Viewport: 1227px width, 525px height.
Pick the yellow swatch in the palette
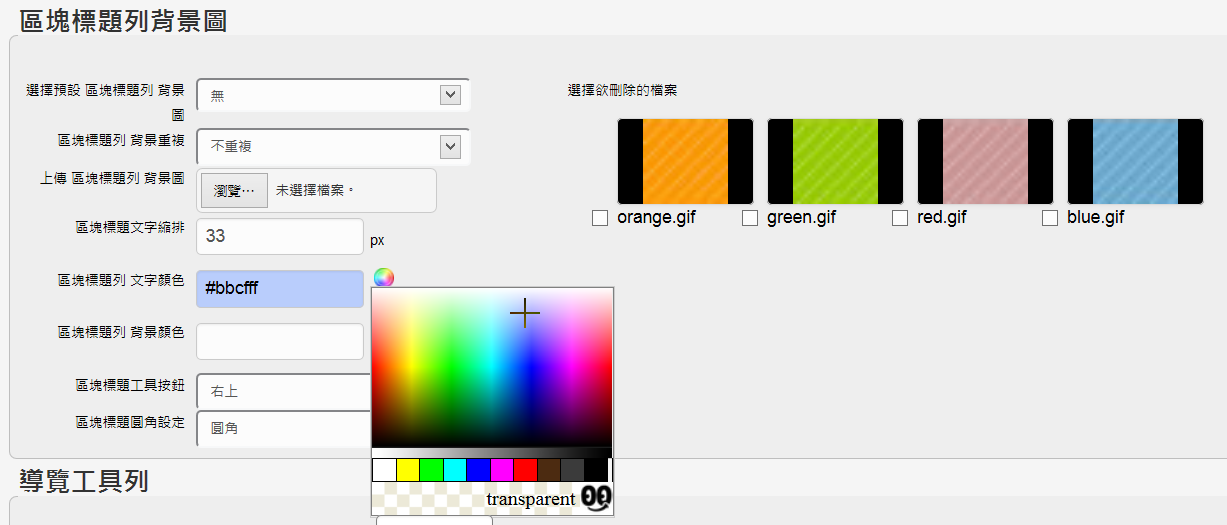[408, 469]
